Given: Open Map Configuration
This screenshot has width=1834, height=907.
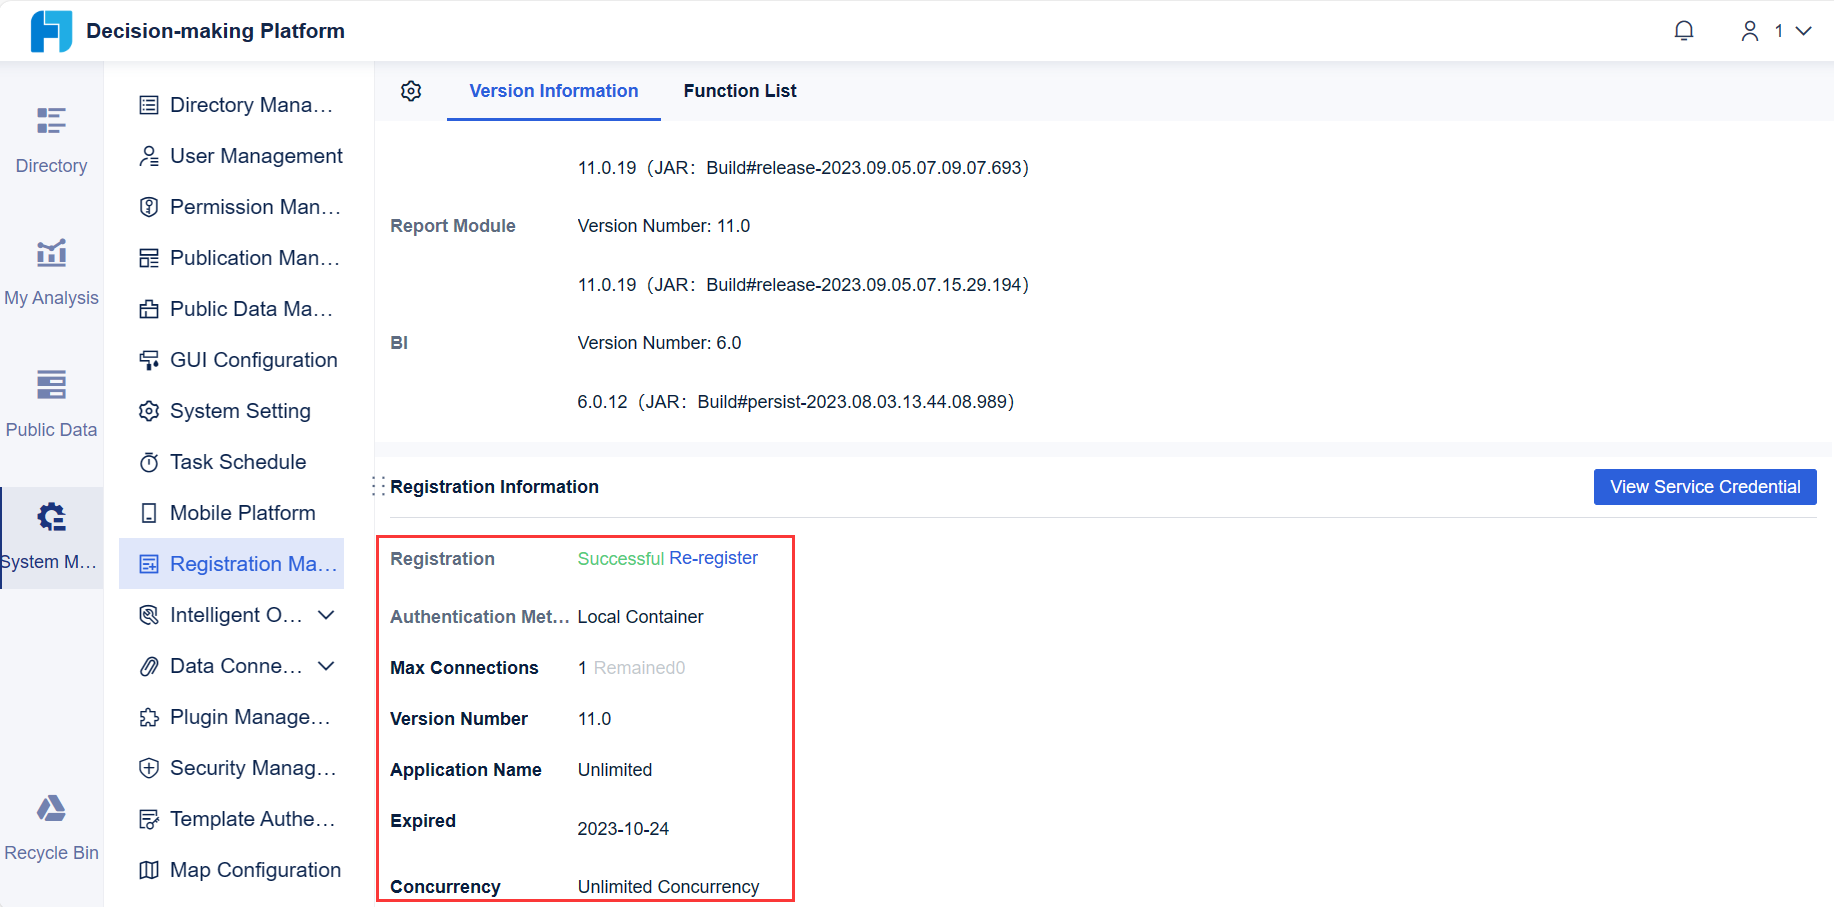Looking at the screenshot, I should [x=255, y=869].
